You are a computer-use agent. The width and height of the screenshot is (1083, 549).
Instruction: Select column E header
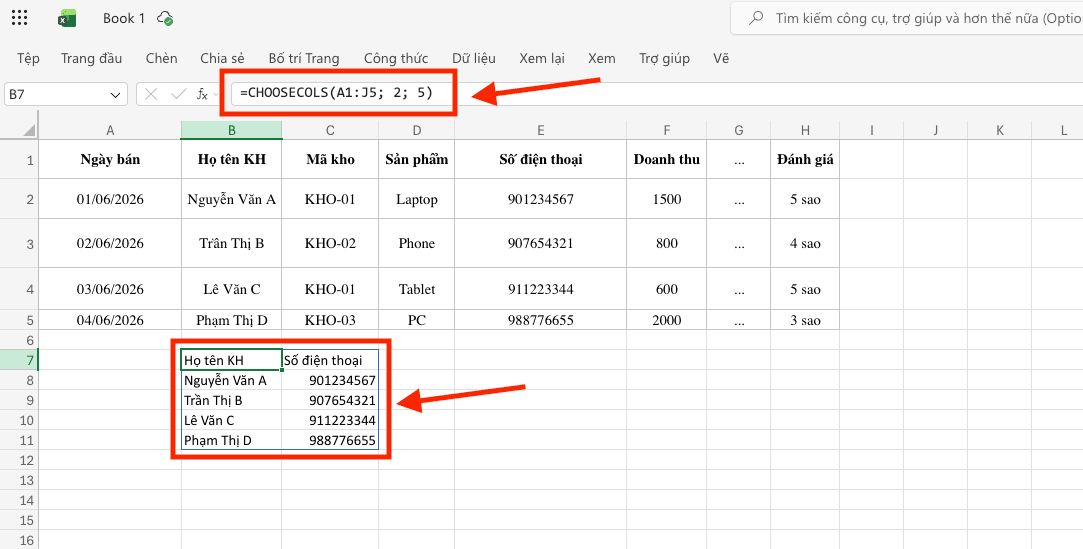click(541, 131)
